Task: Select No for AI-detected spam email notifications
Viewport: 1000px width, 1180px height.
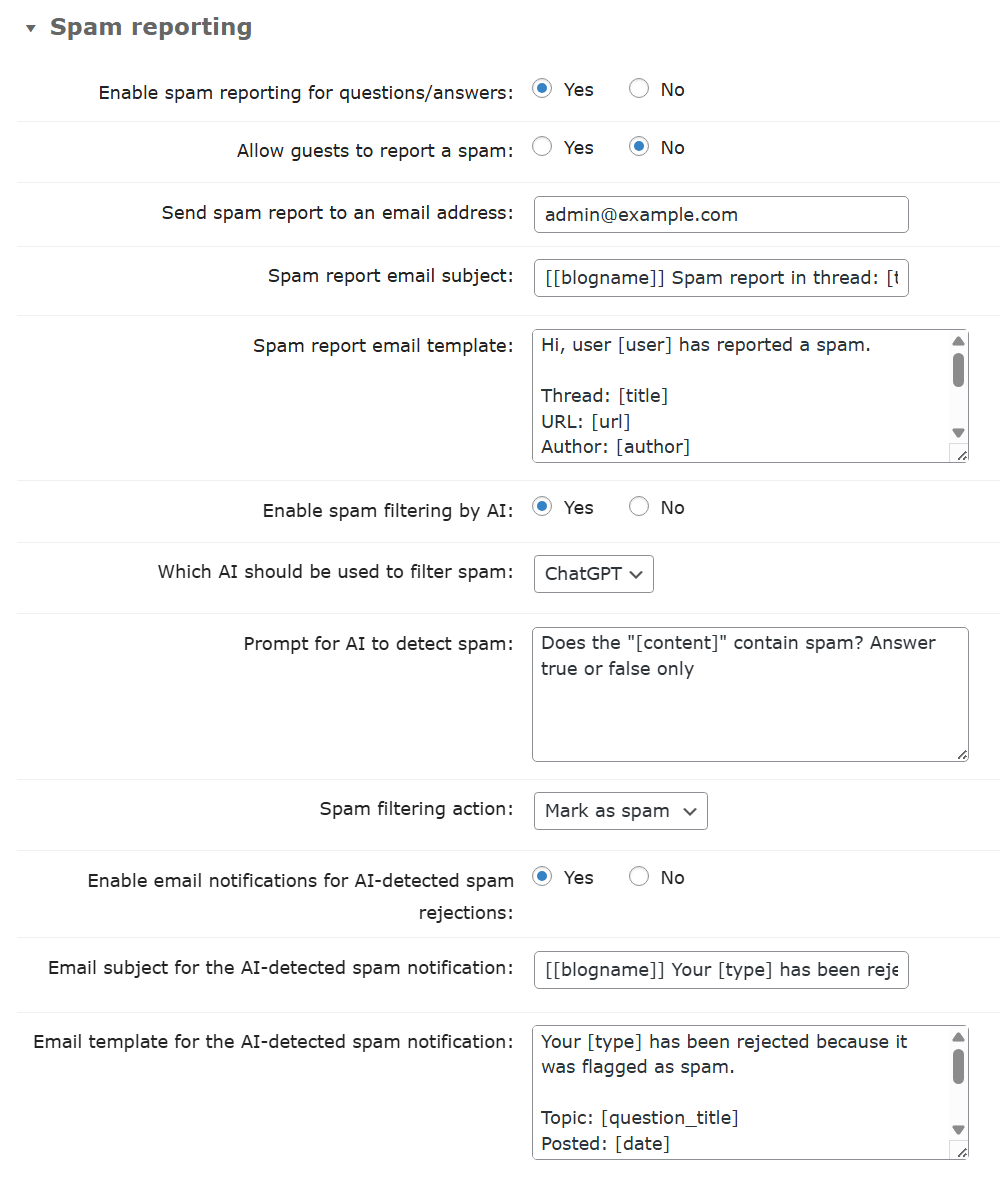Action: (639, 877)
